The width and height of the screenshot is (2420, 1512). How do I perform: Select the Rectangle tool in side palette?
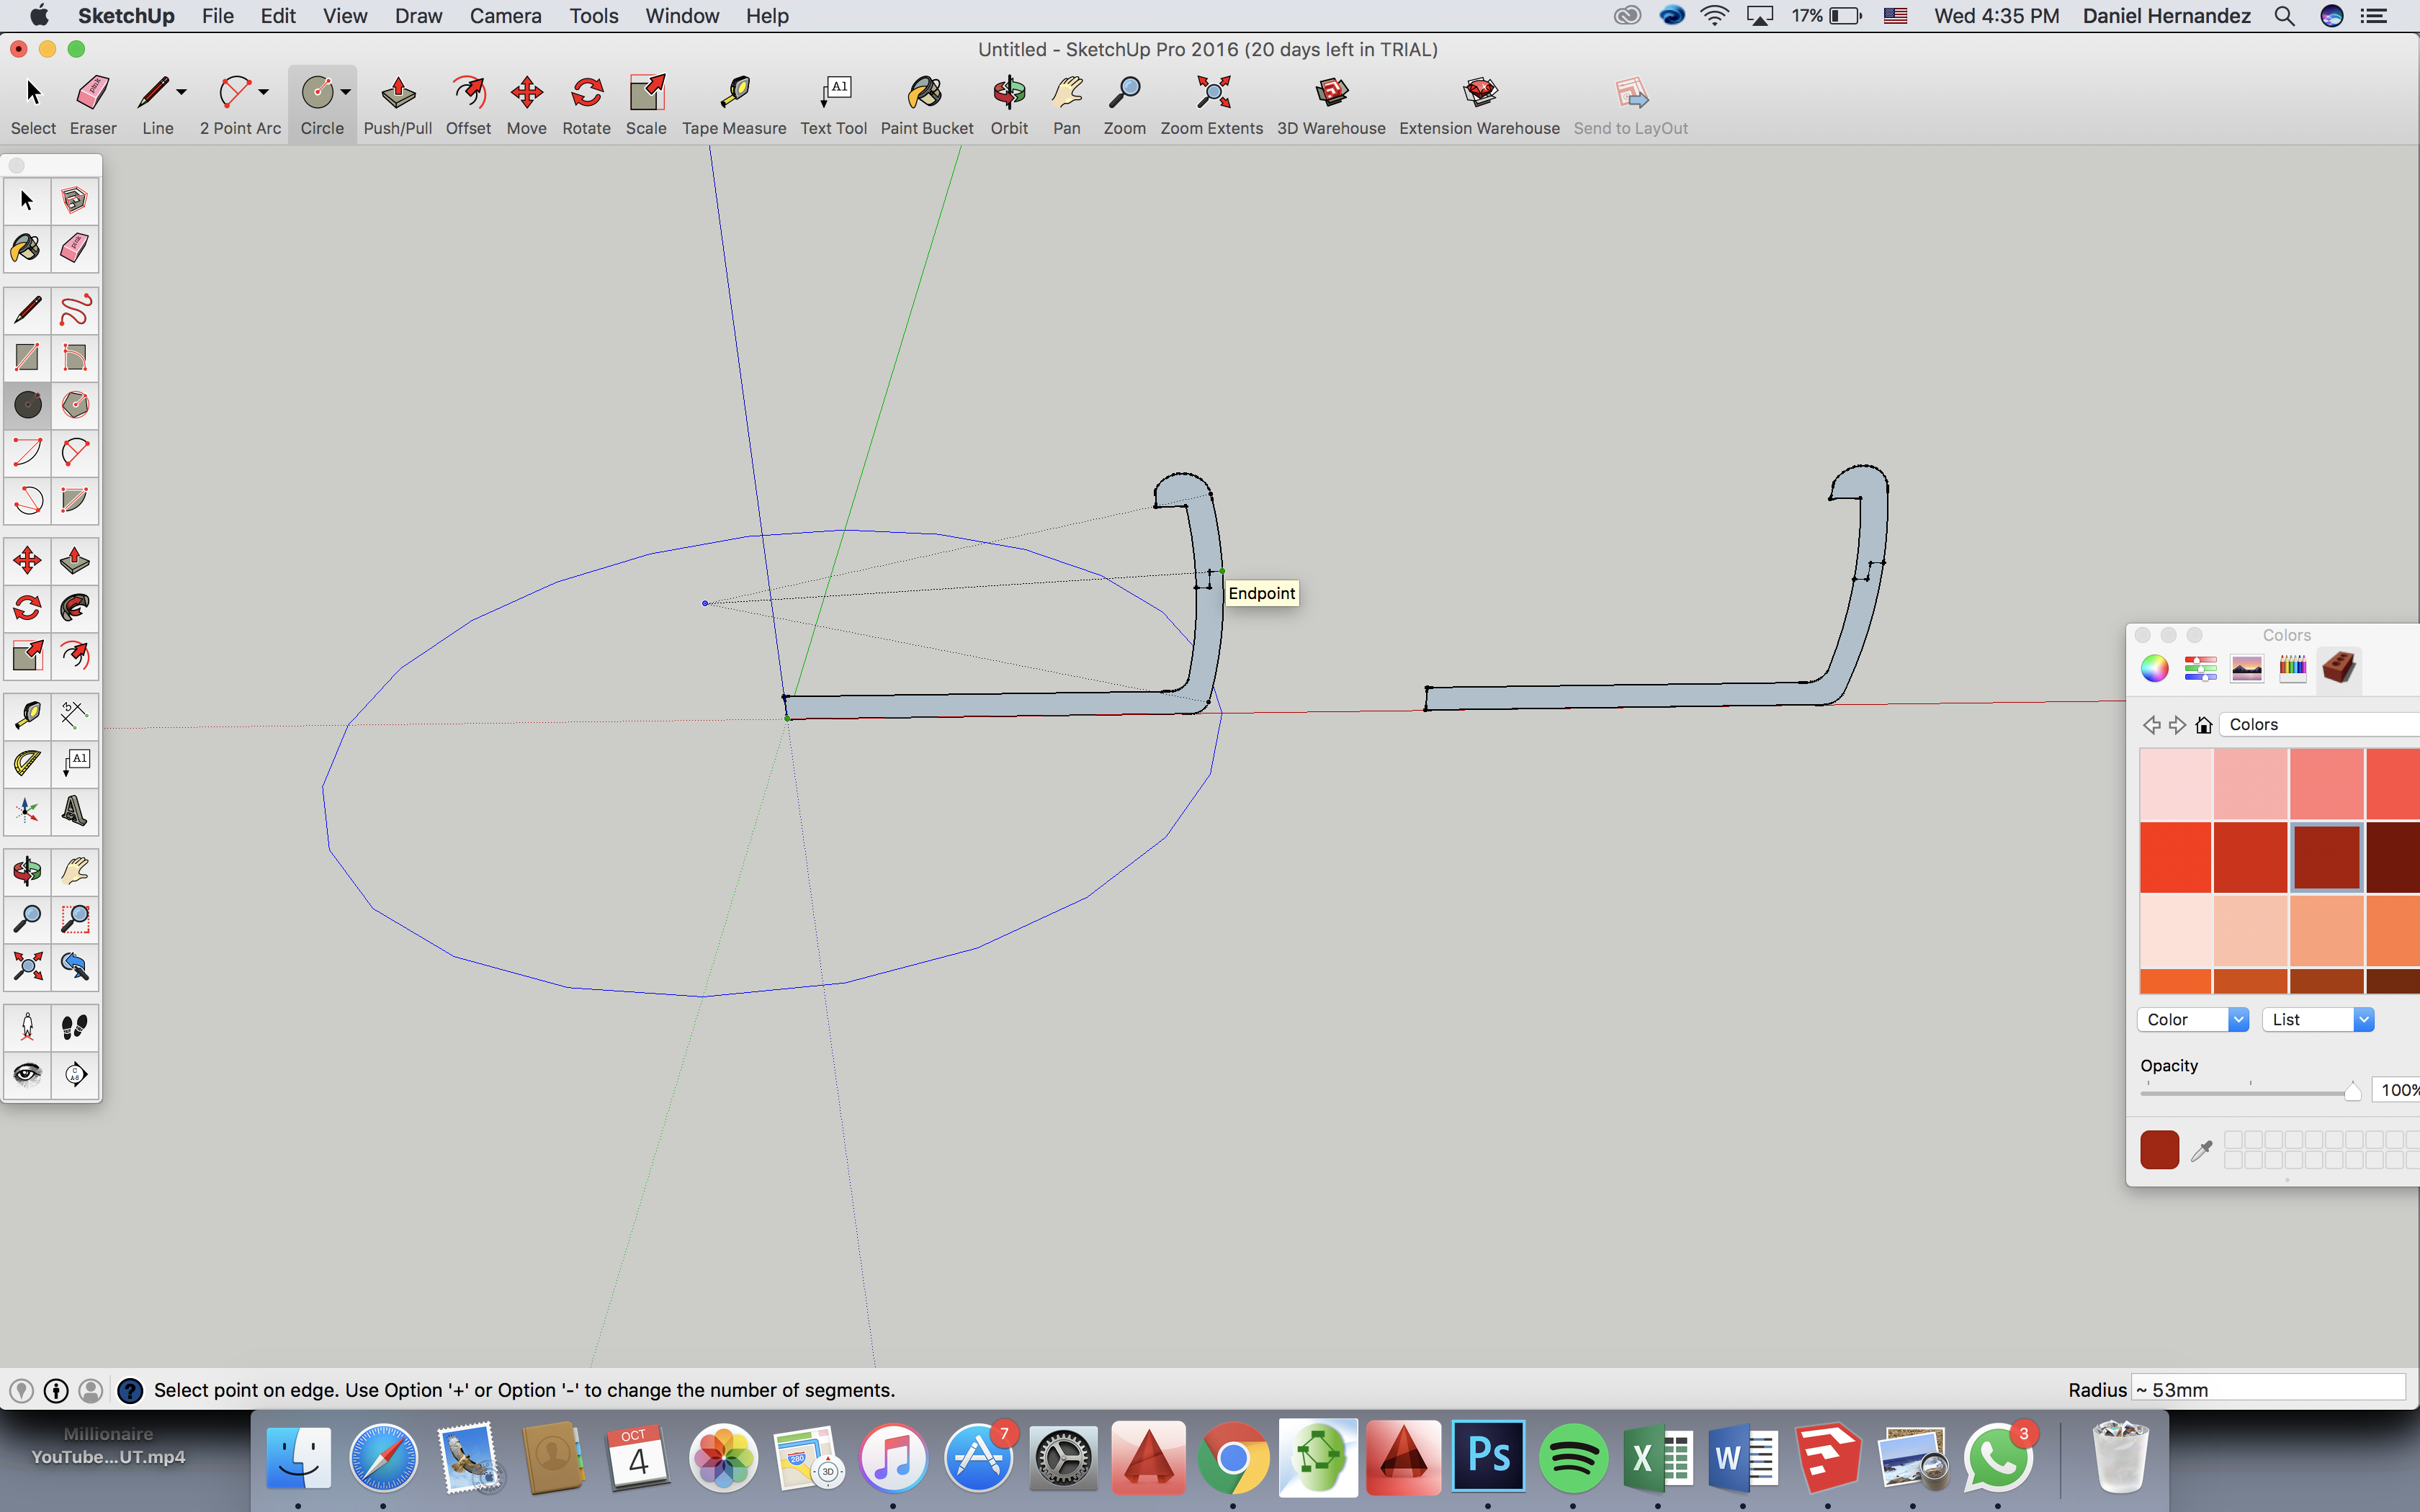(27, 357)
